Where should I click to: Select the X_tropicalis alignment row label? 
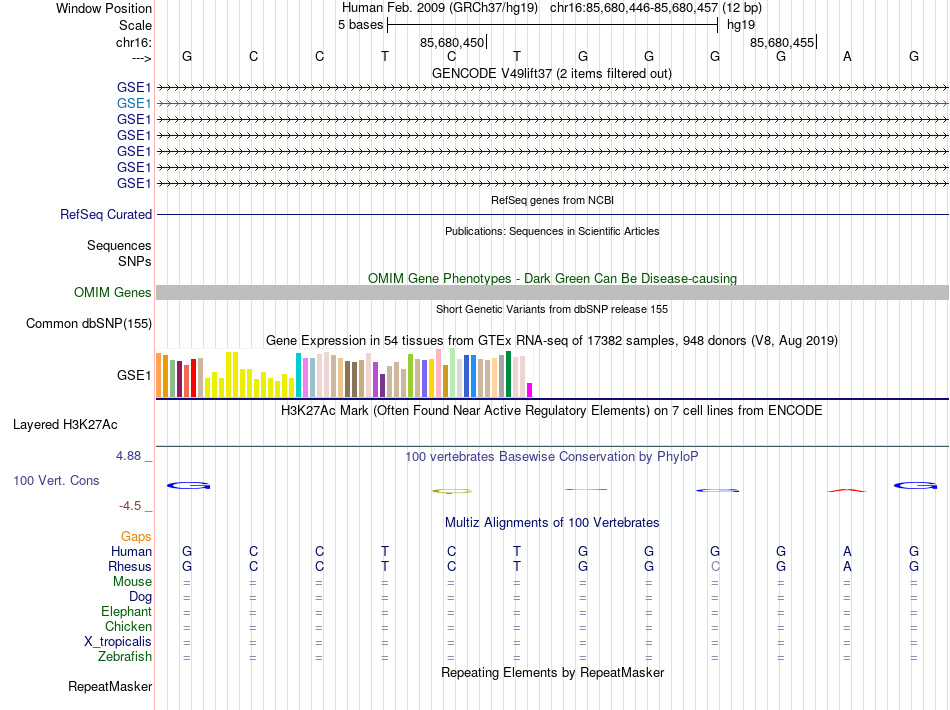pos(118,642)
